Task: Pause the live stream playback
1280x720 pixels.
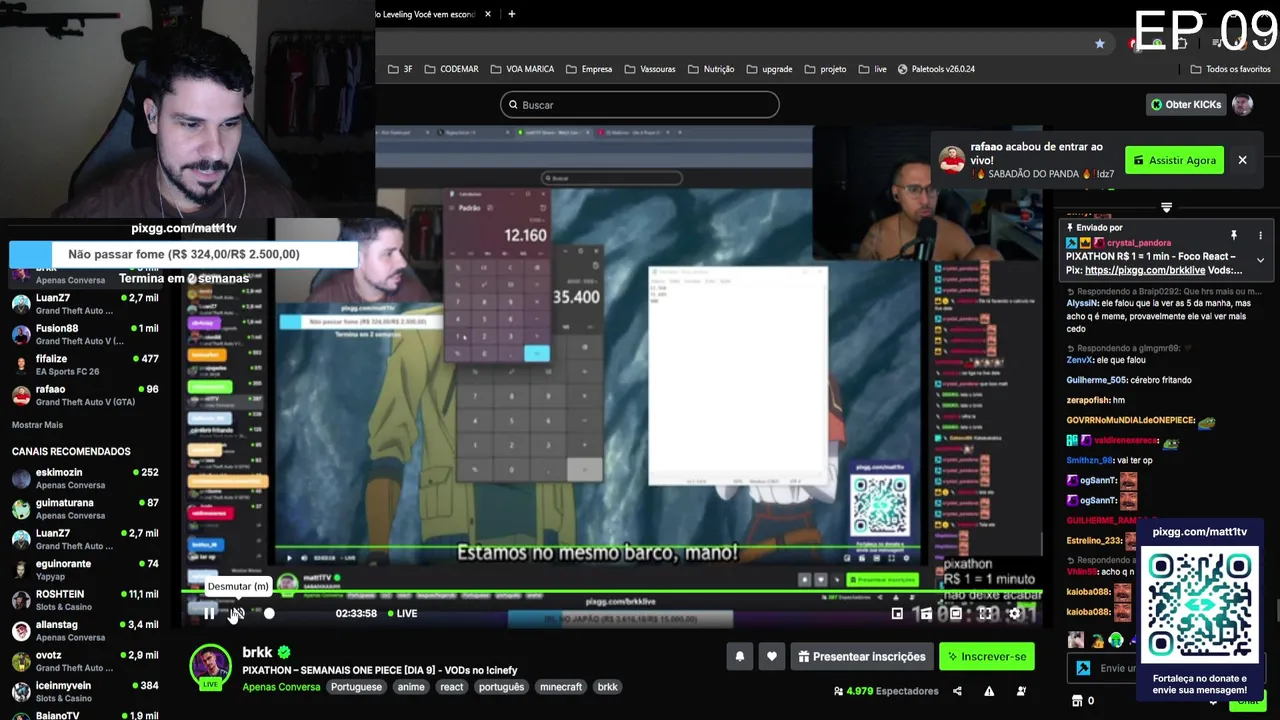Action: coord(209,613)
